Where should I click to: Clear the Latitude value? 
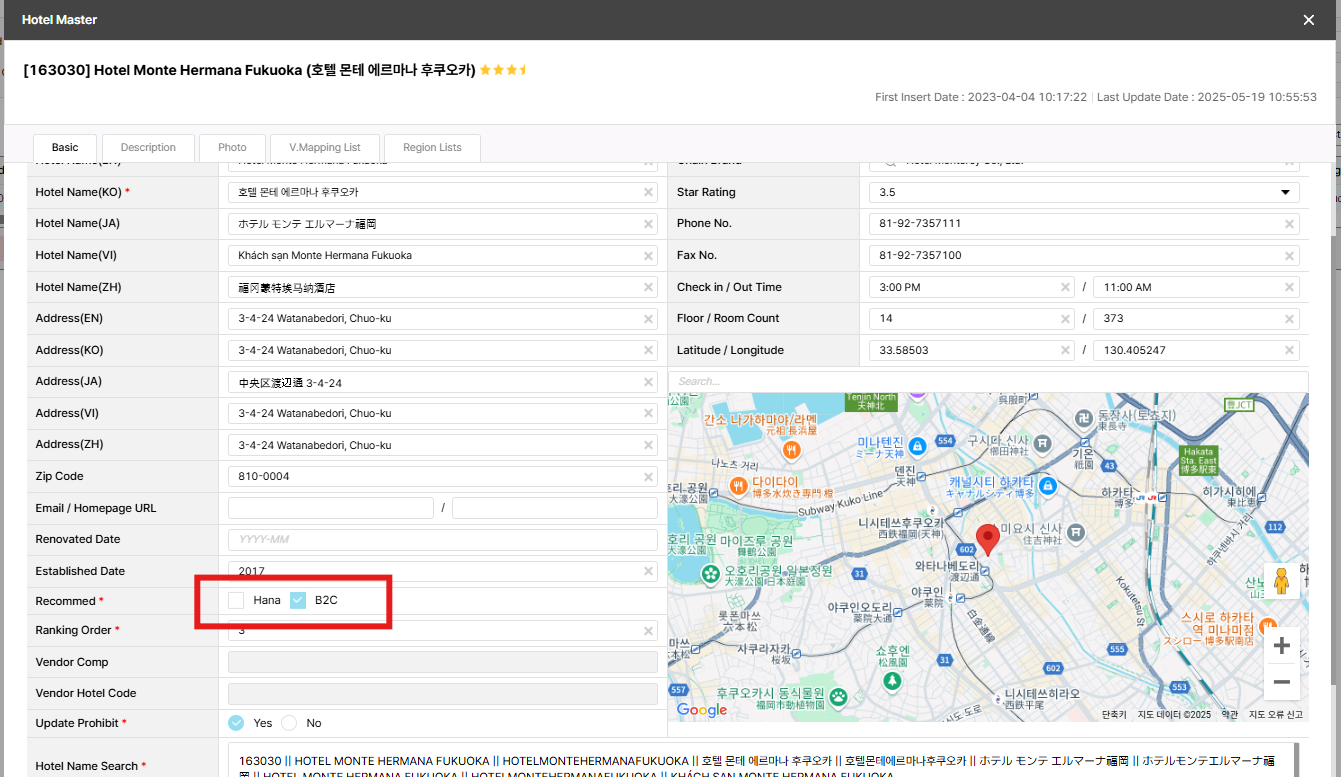pos(1065,351)
